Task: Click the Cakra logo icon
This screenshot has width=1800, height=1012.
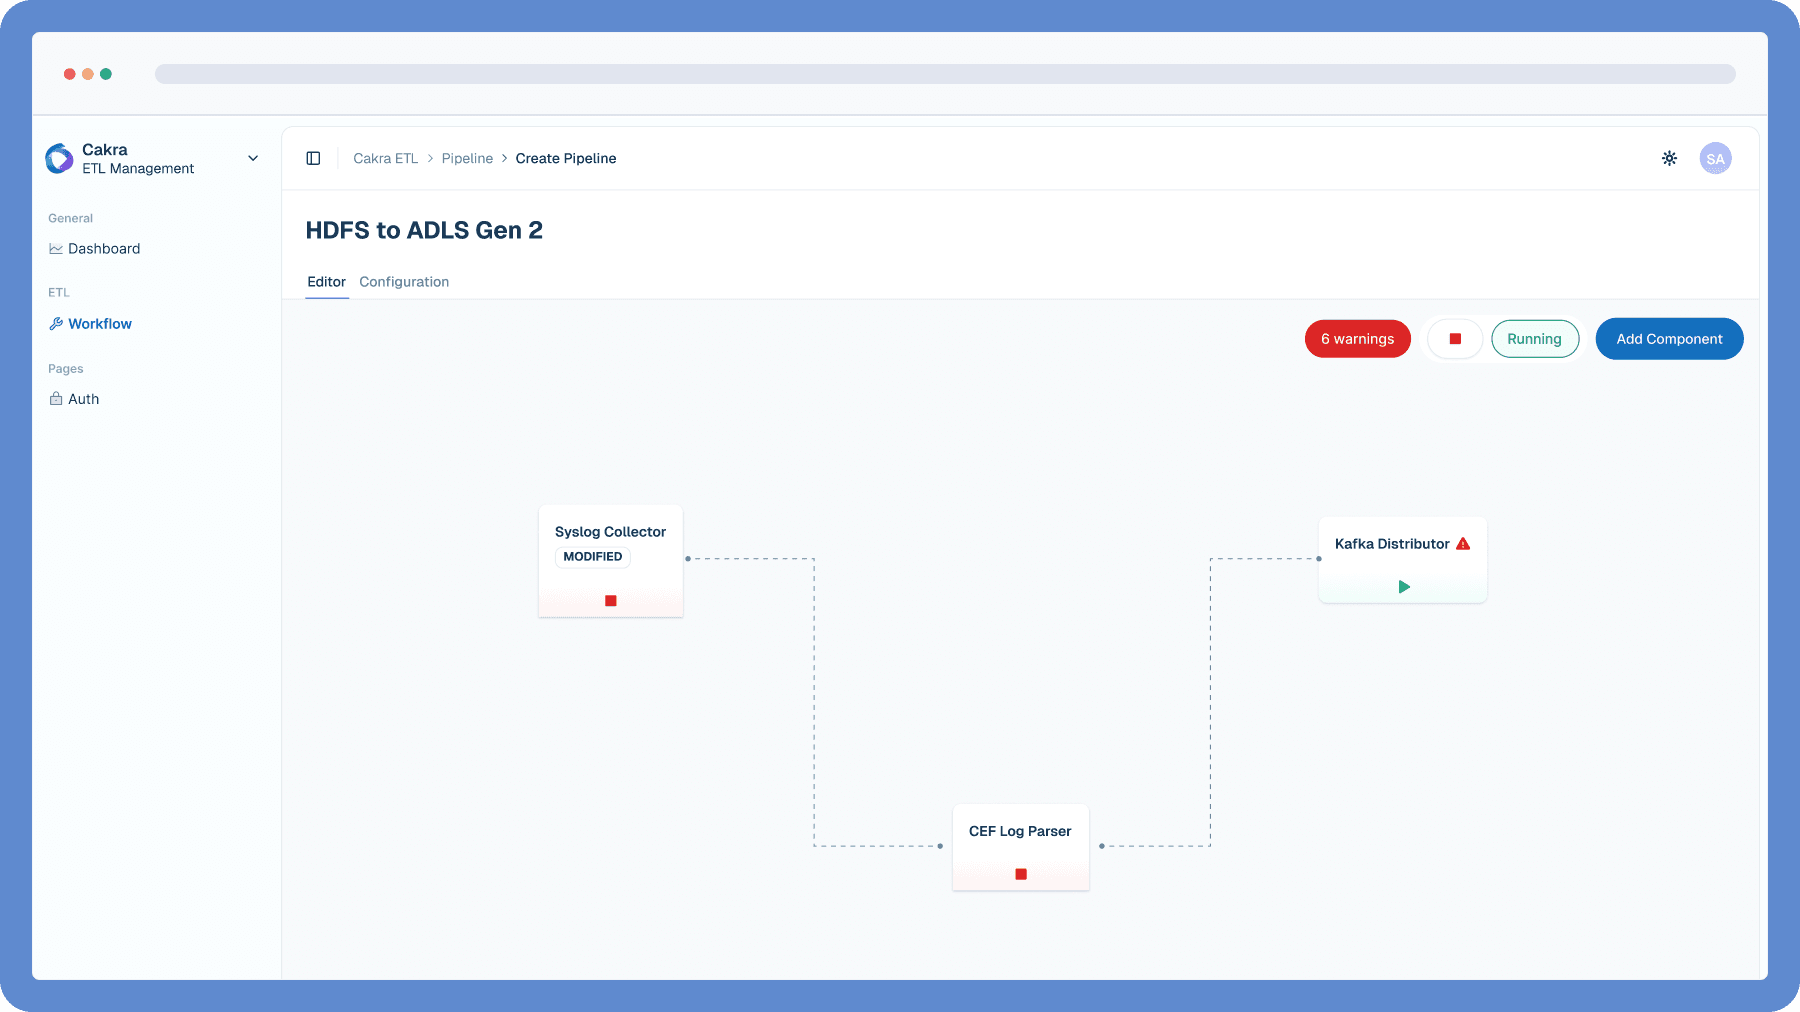Action: click(x=59, y=158)
